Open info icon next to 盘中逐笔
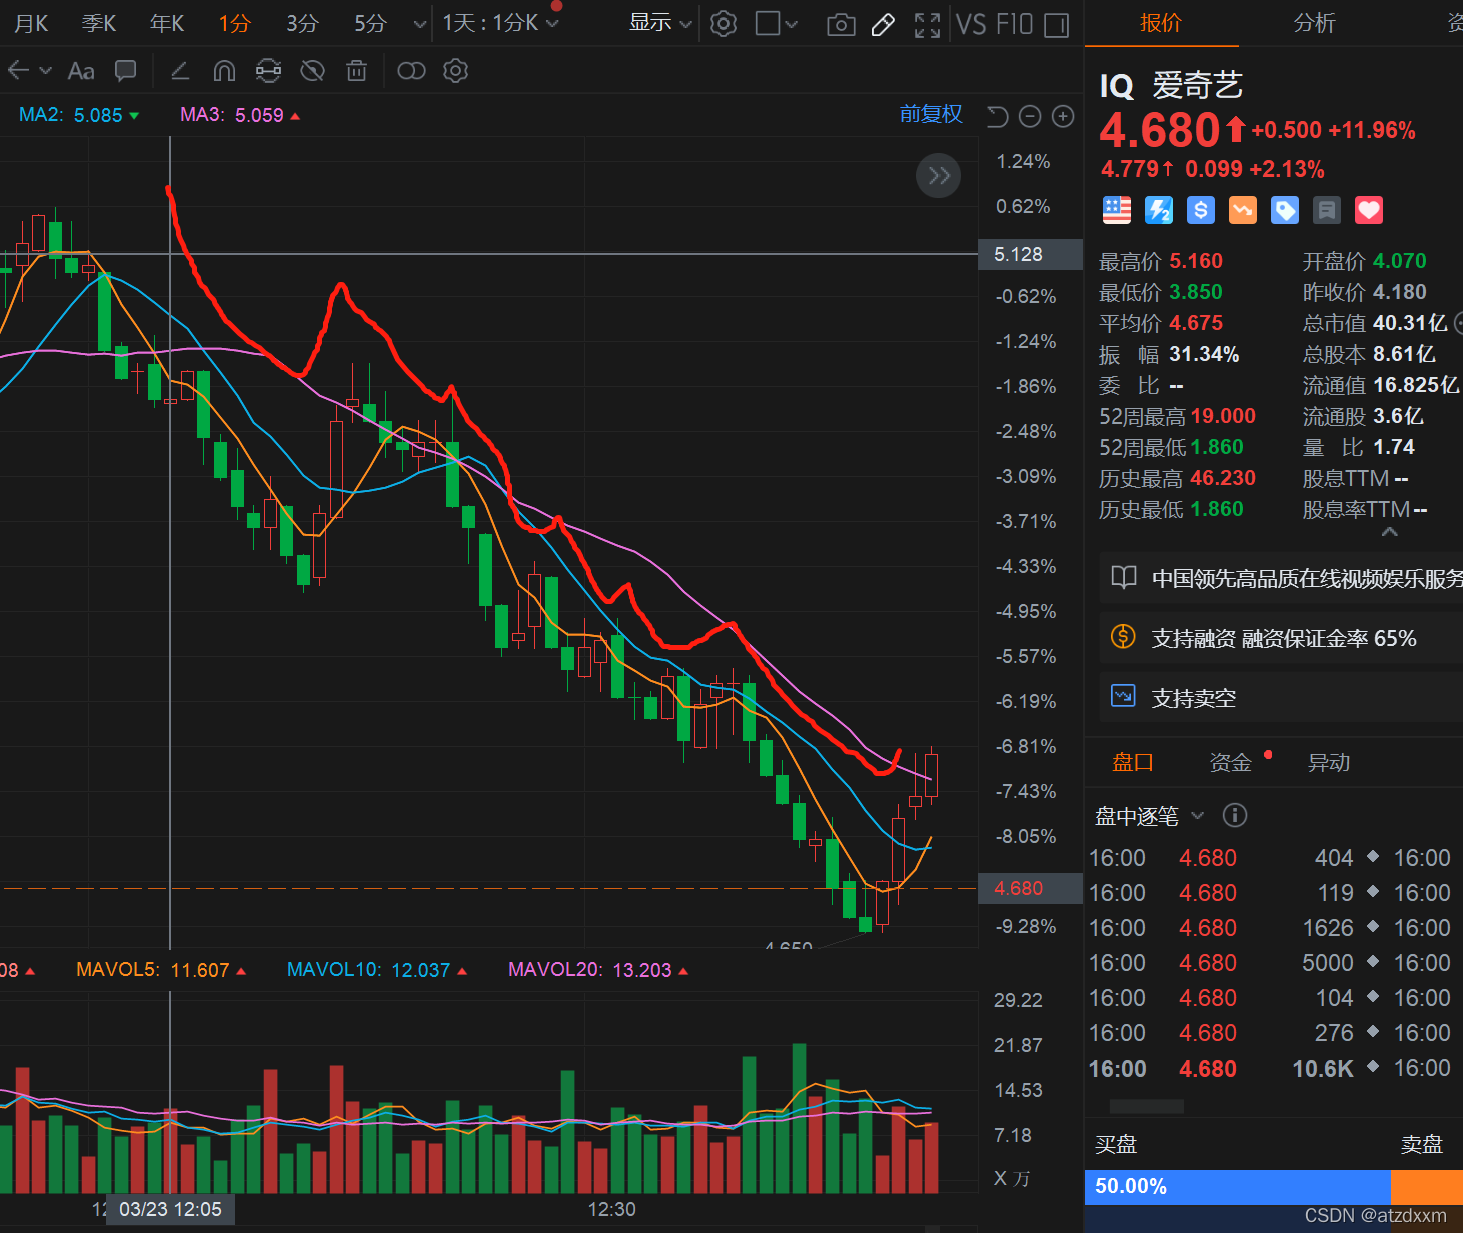Screen dimensions: 1463x1233 point(1235,815)
